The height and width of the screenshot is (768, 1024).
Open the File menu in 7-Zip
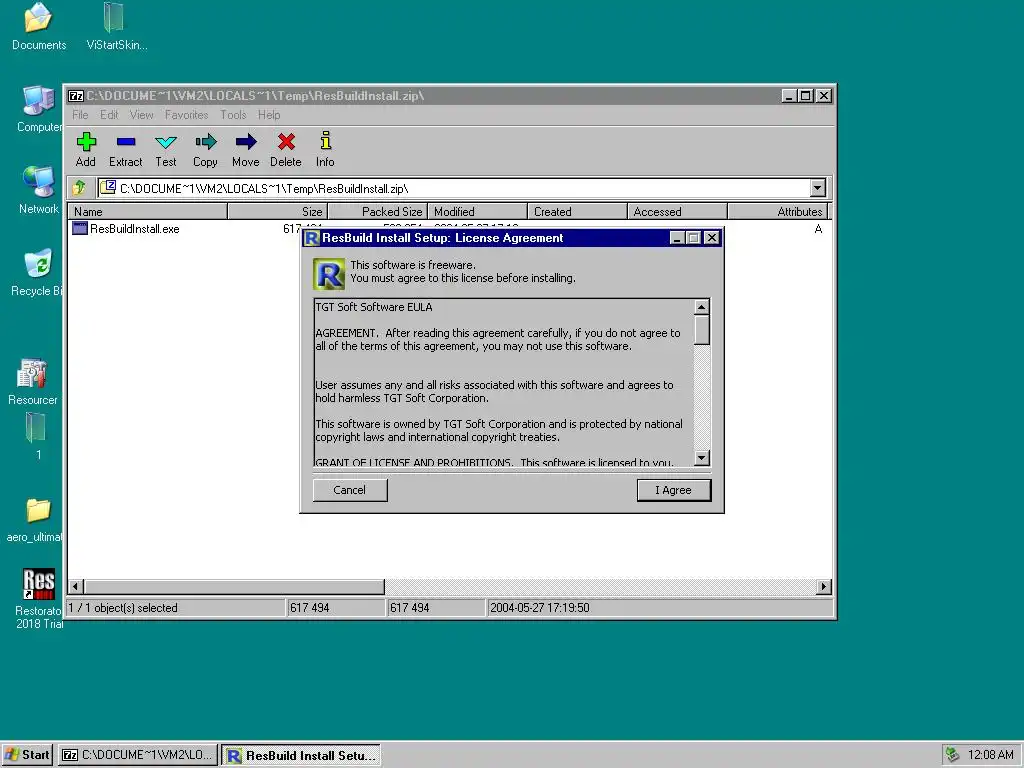click(x=80, y=115)
